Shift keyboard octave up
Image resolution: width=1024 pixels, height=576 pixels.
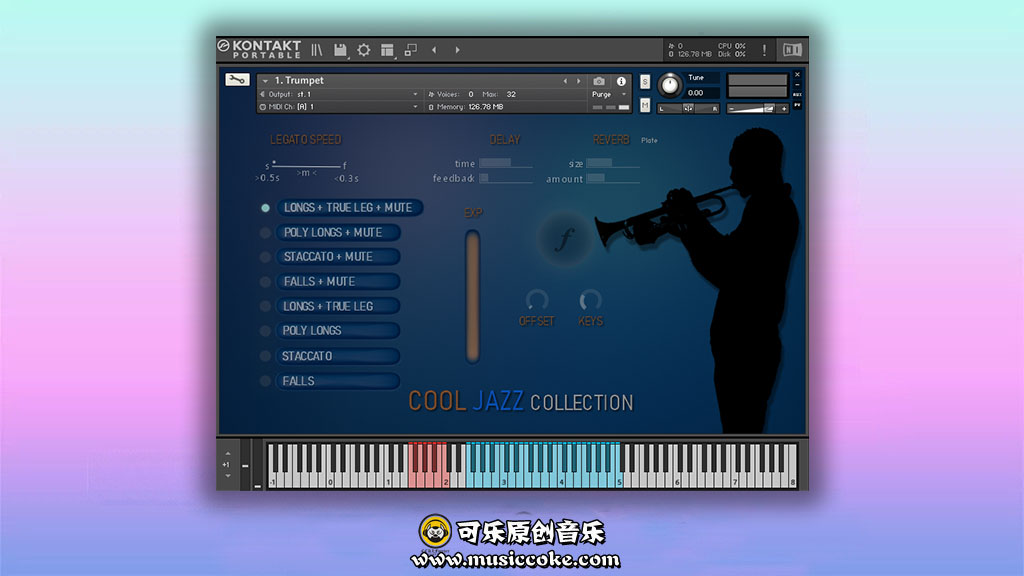[227, 453]
